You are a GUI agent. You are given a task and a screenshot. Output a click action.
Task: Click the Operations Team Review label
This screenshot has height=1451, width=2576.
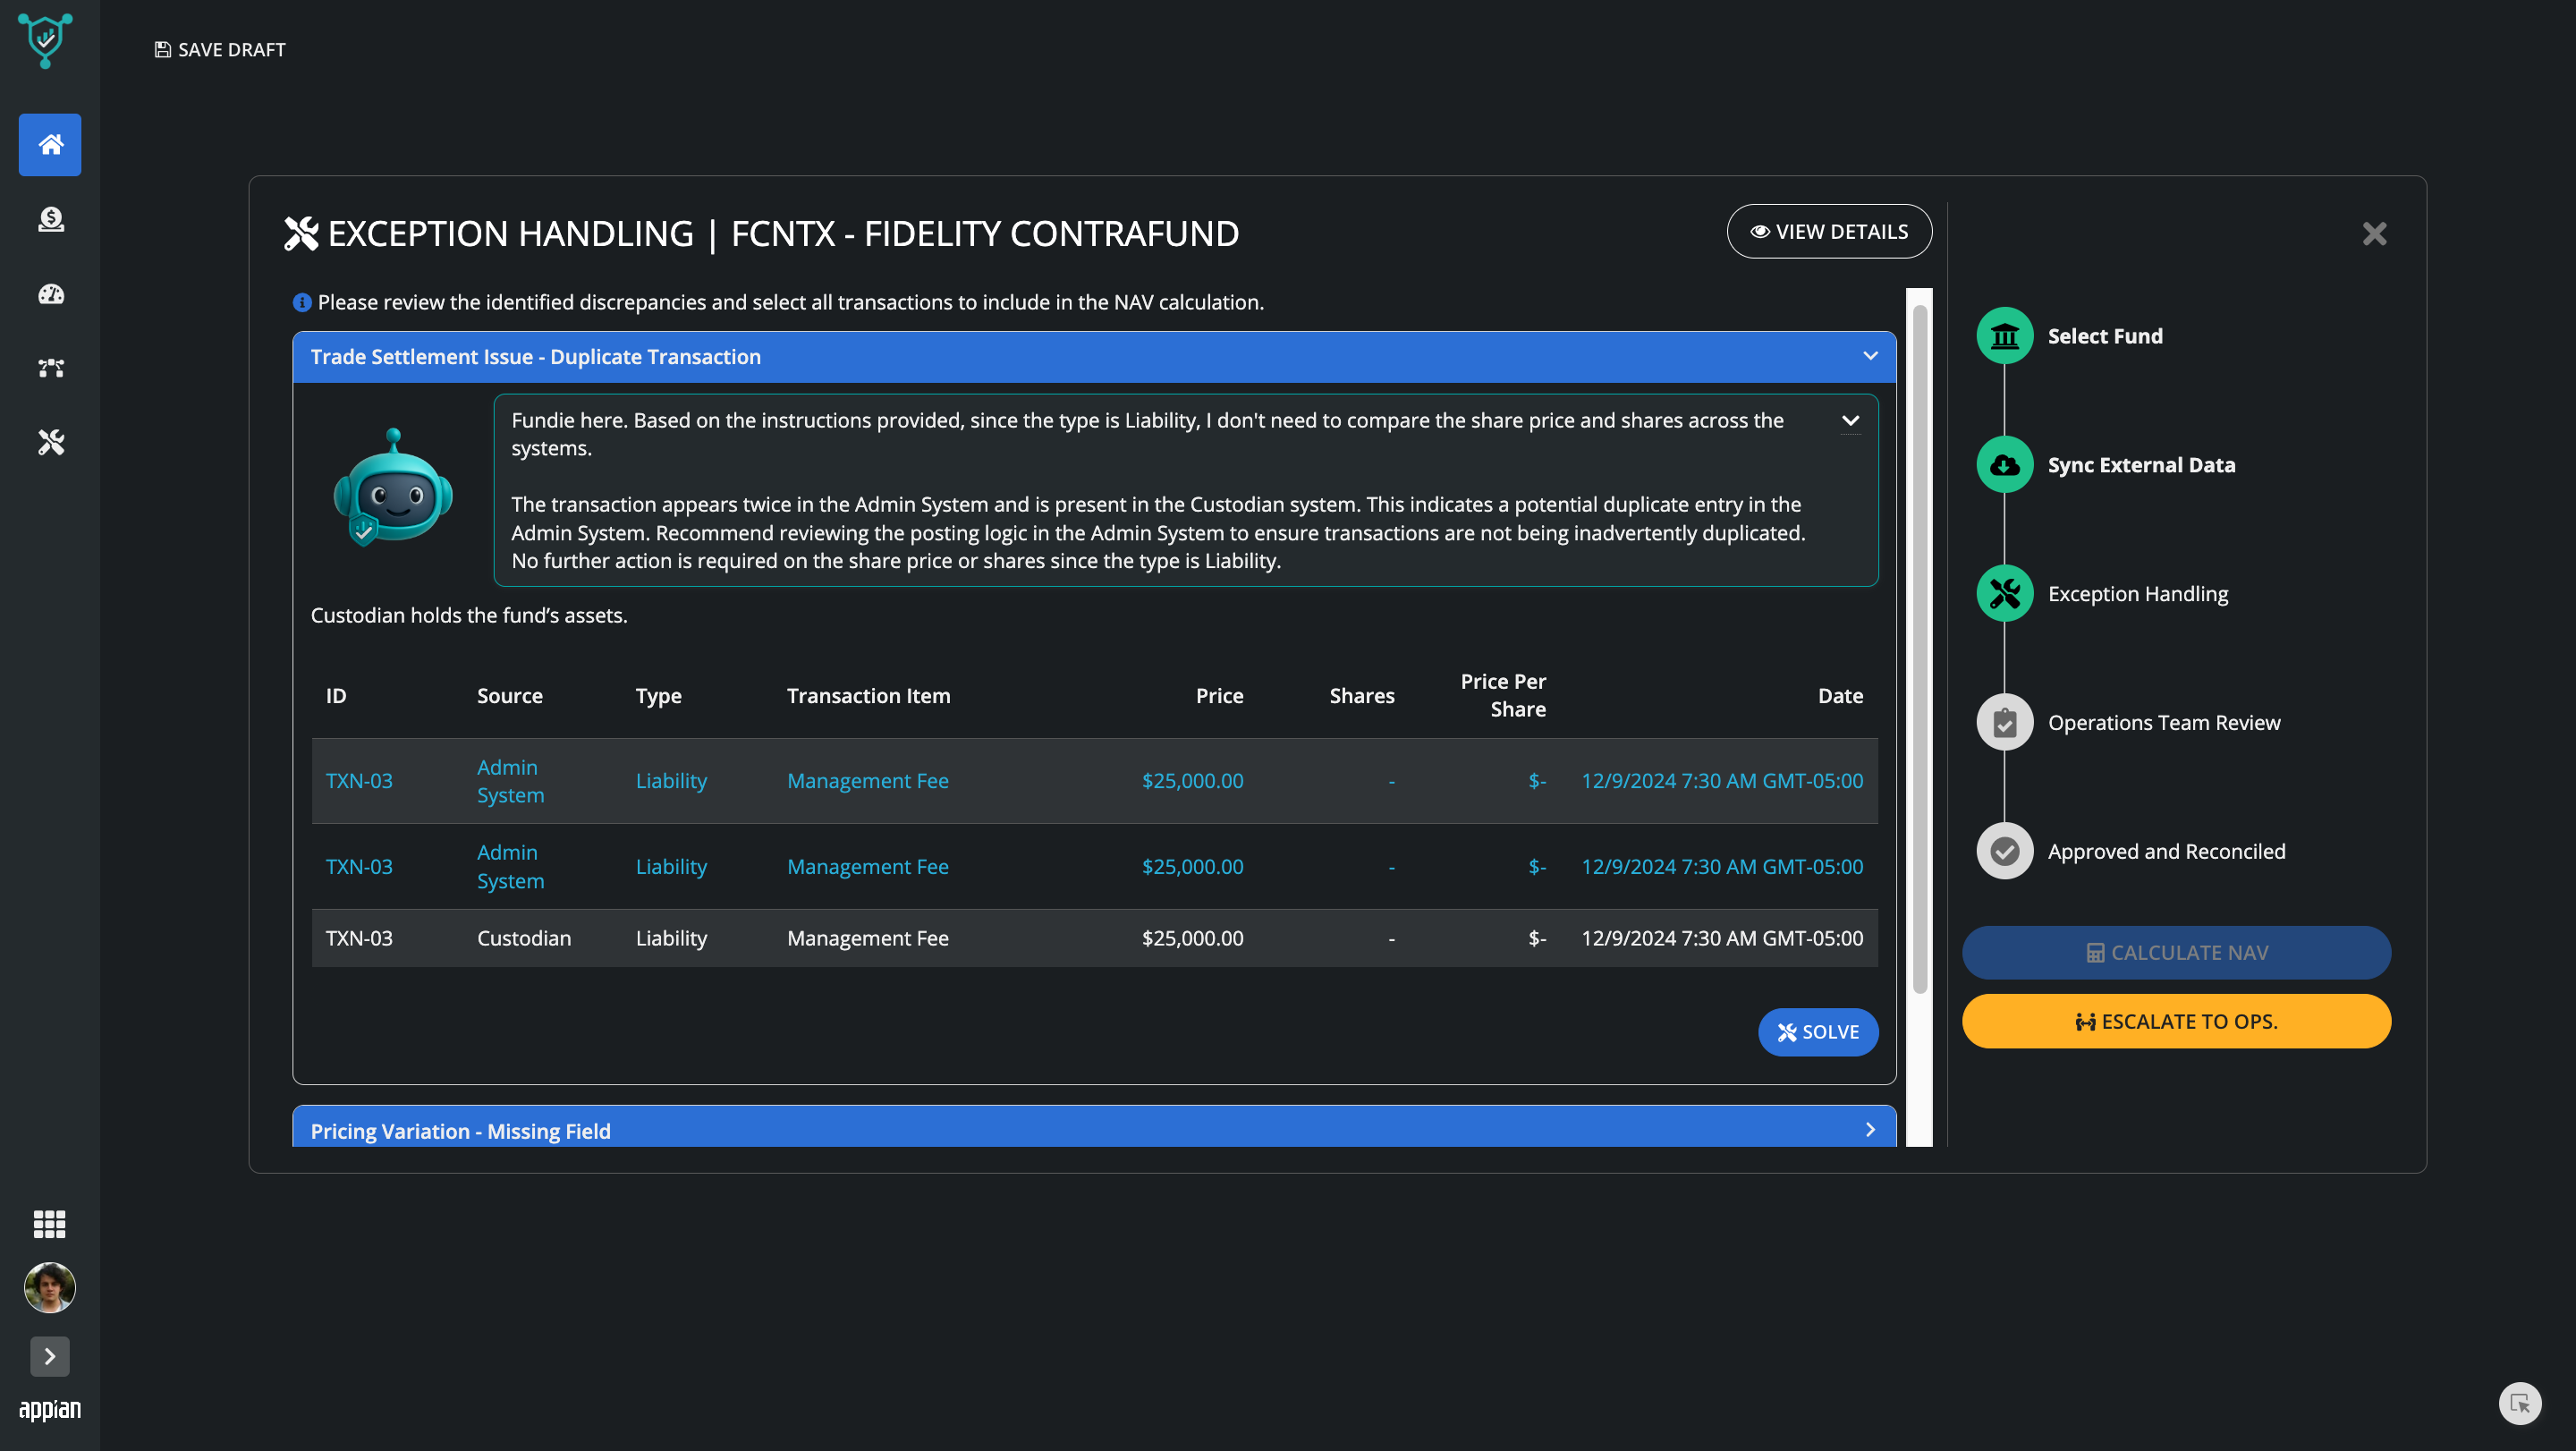click(2164, 723)
